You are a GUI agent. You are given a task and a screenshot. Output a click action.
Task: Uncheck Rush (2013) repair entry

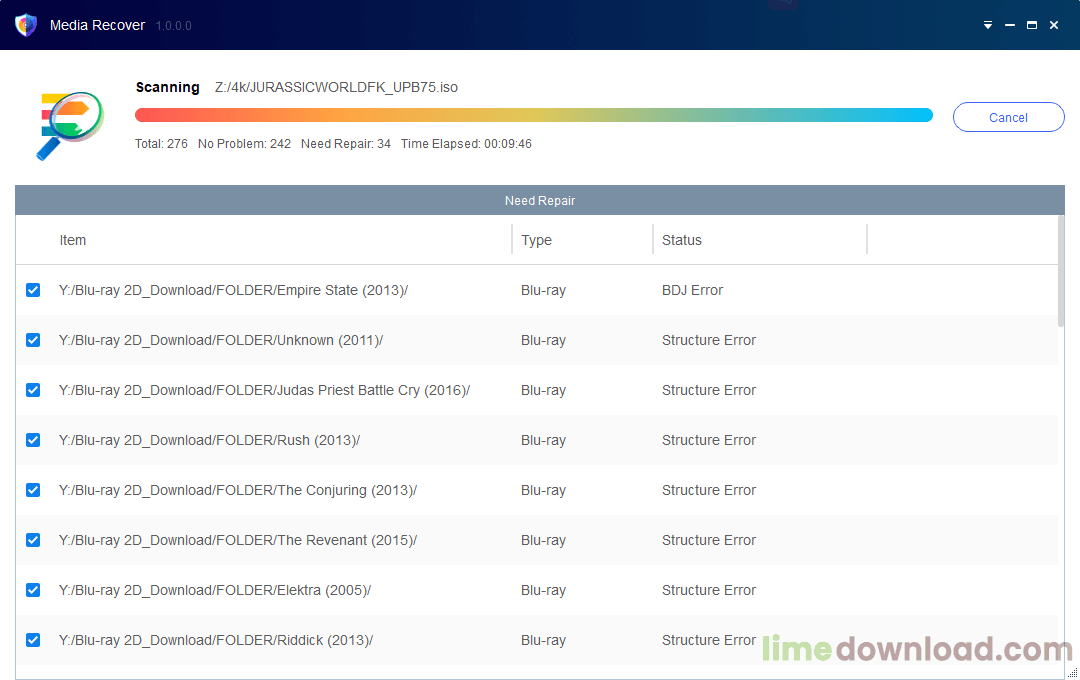tap(33, 440)
